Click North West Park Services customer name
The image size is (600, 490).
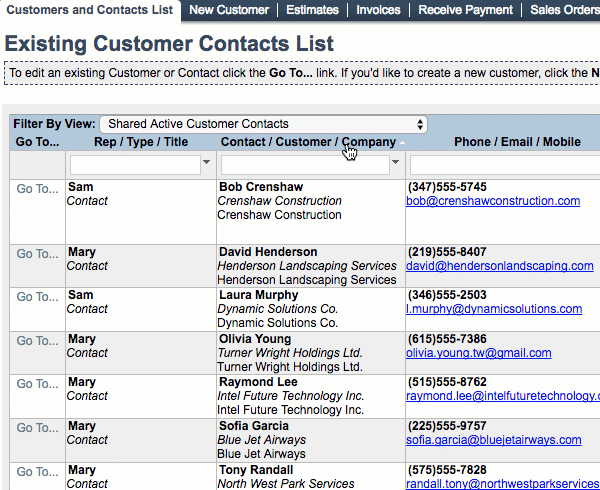pyautogui.click(x=286, y=484)
